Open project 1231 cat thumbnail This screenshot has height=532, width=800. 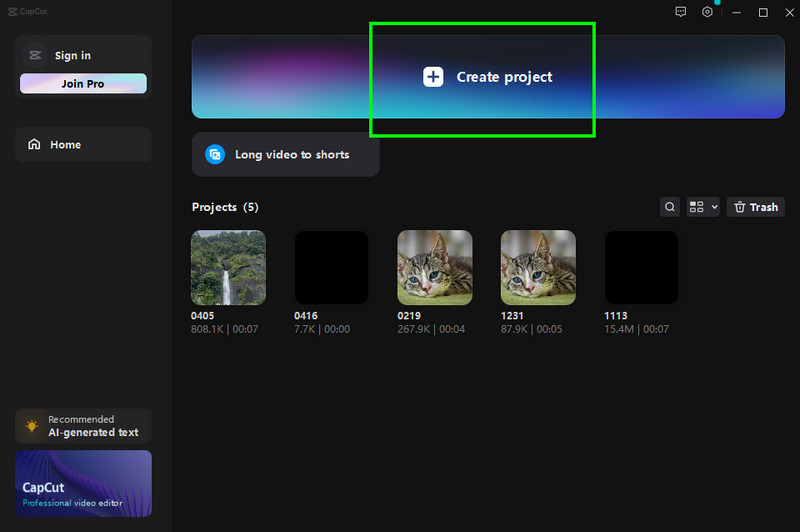pyautogui.click(x=538, y=267)
